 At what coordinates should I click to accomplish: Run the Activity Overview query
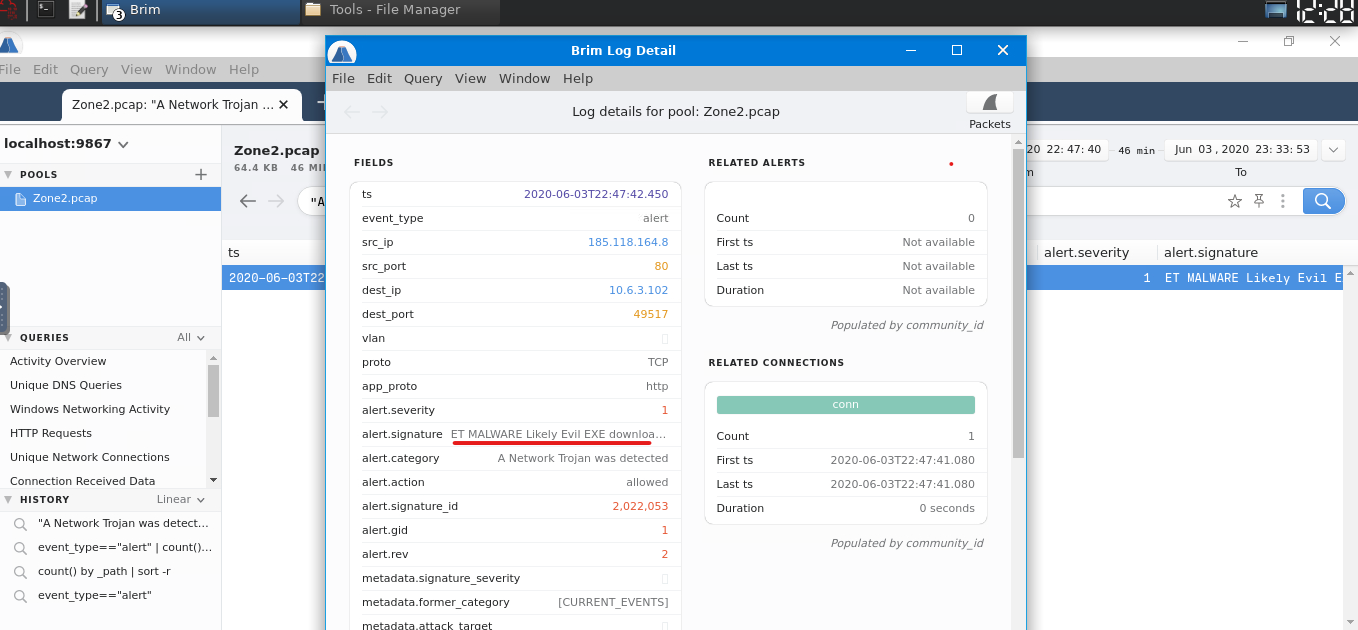pyautogui.click(x=58, y=361)
